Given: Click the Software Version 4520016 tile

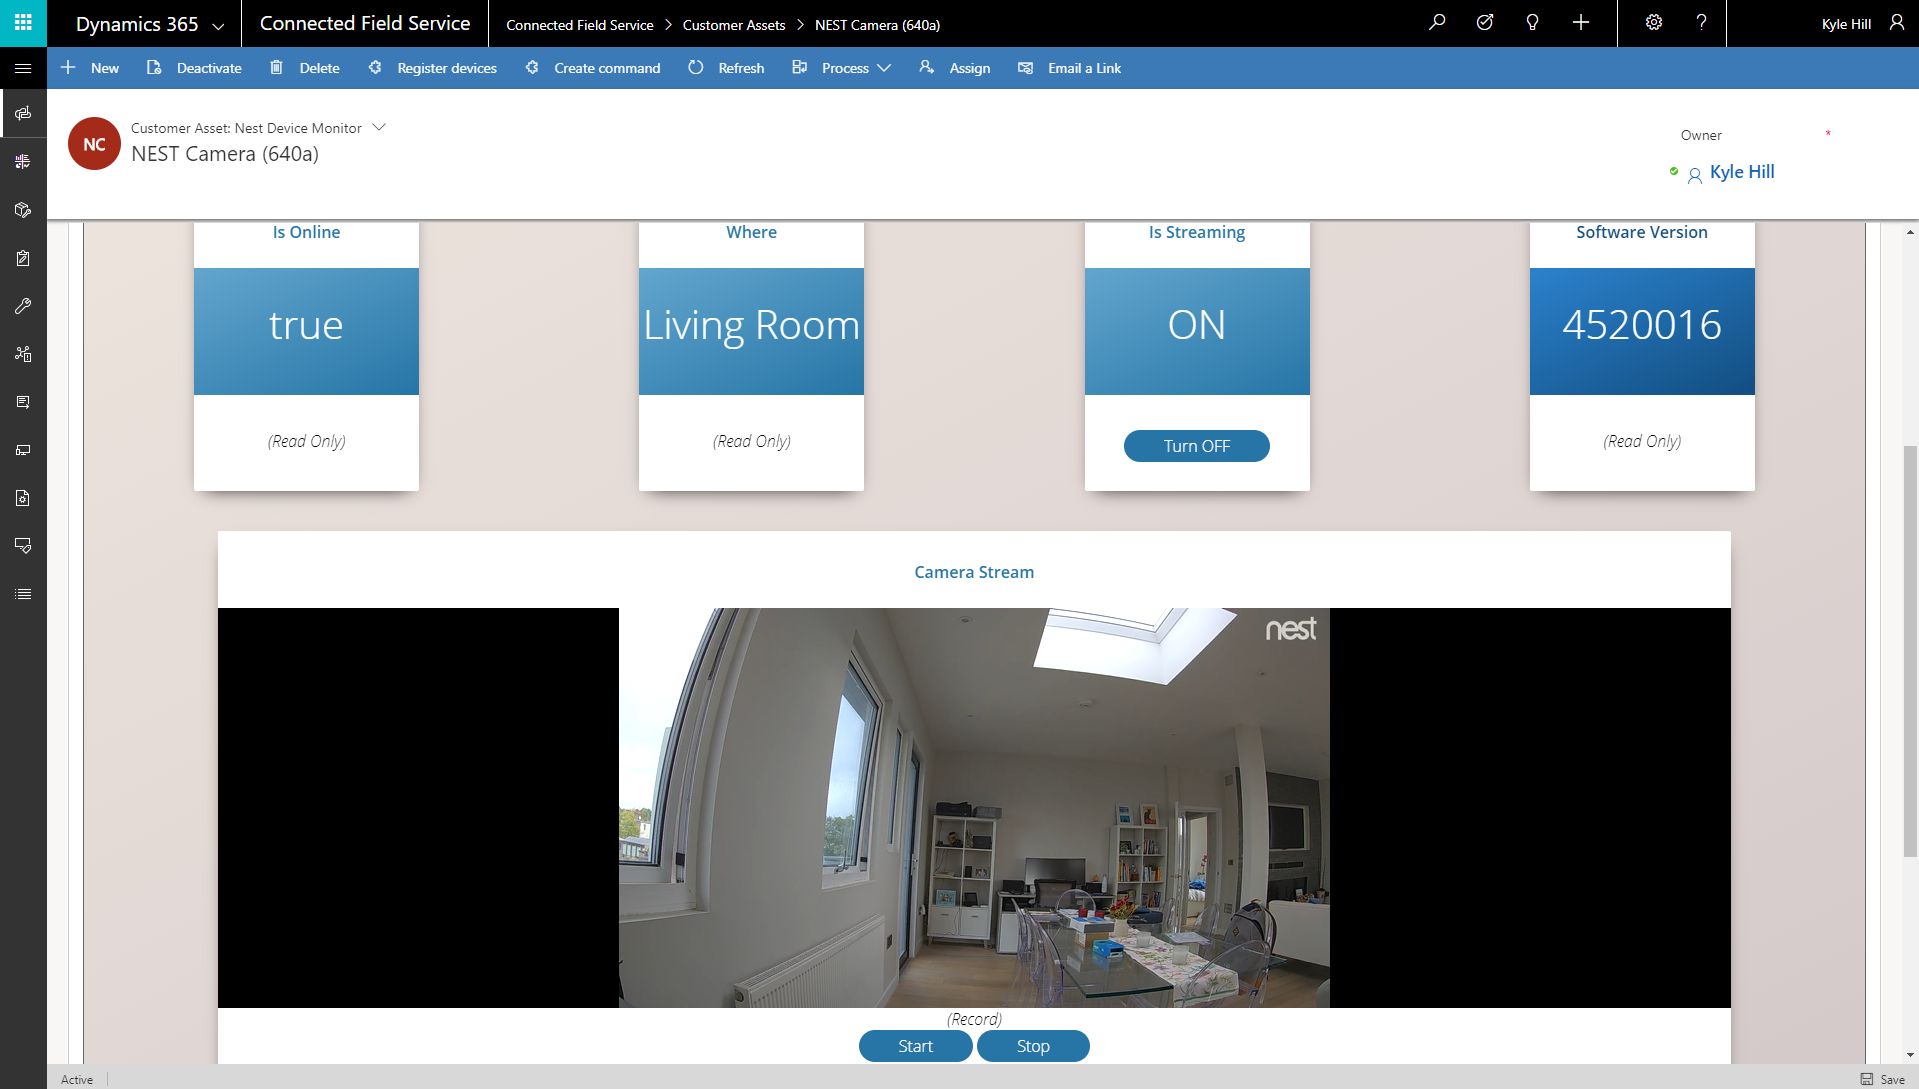Looking at the screenshot, I should [x=1642, y=331].
